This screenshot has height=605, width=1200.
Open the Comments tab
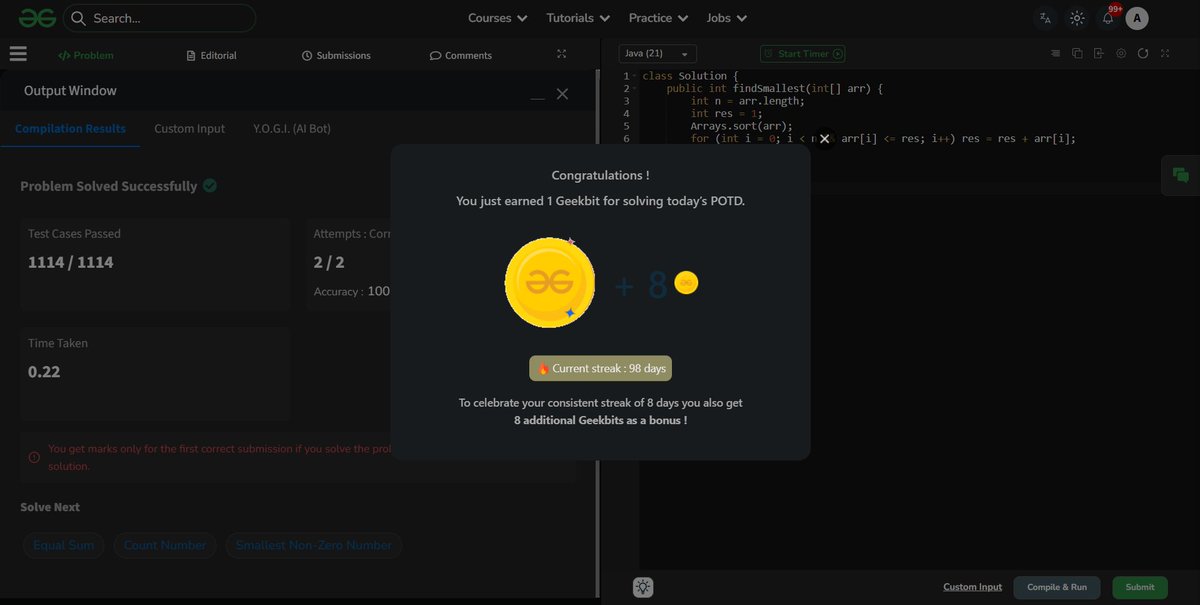click(x=461, y=55)
